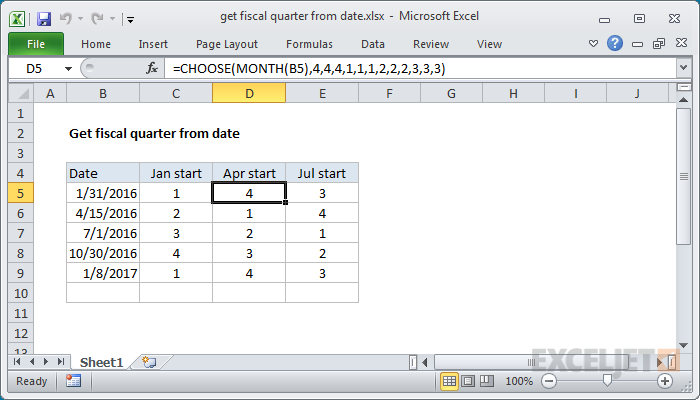Close the workbook window inside Excel
This screenshot has height=400, width=700.
pyautogui.click(x=681, y=43)
